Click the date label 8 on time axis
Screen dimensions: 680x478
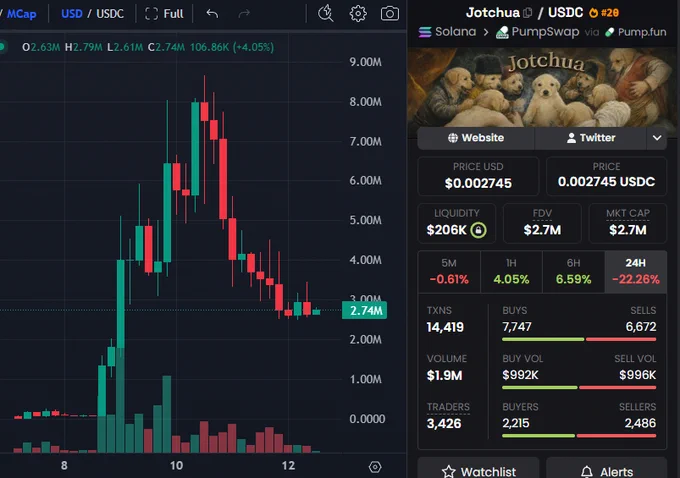point(64,465)
